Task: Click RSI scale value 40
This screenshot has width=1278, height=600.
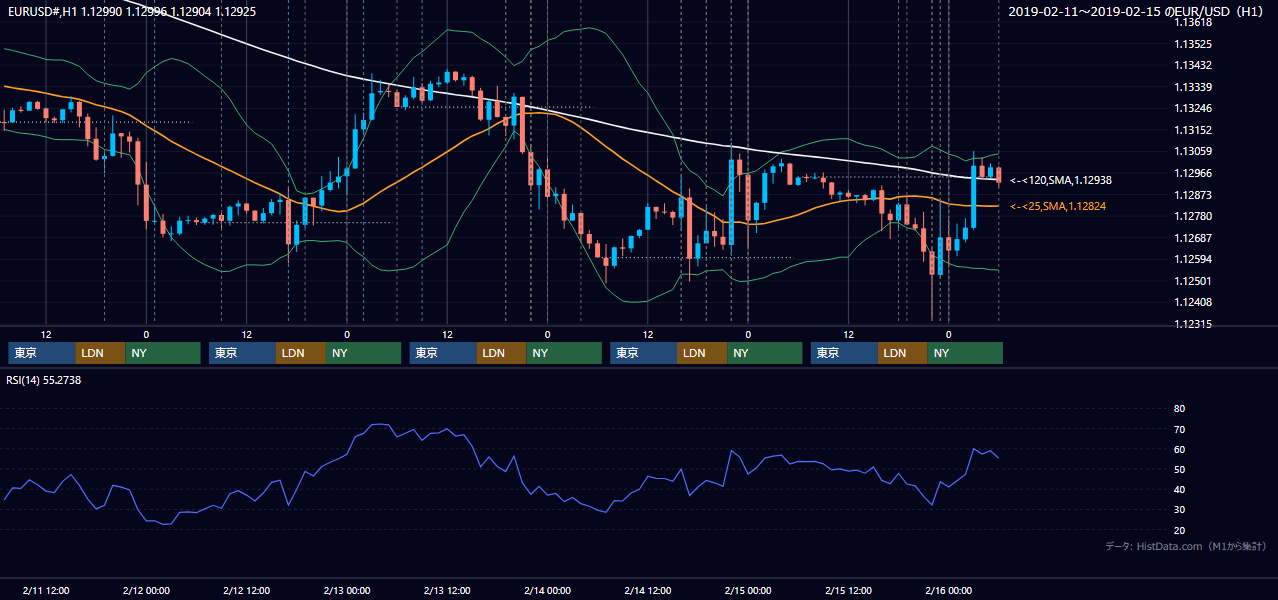Action: [x=1179, y=489]
